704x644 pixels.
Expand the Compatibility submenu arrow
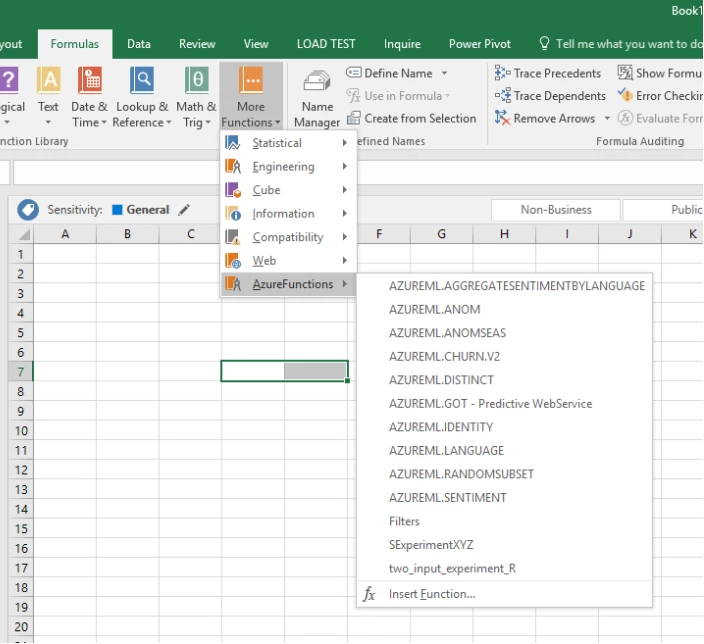coord(344,237)
